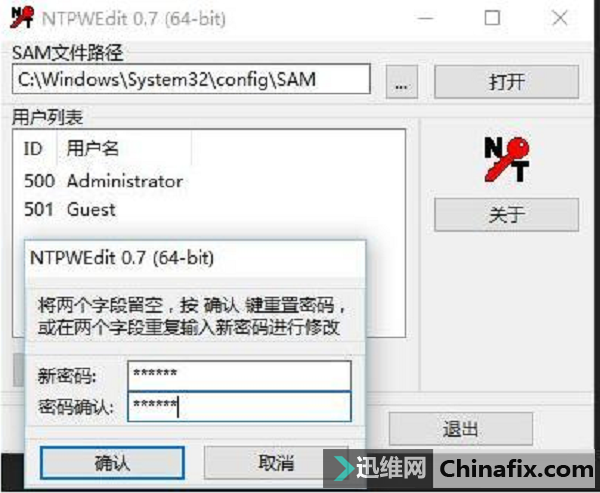Open the file browse ellipsis button
The width and height of the screenshot is (600, 493).
[401, 82]
